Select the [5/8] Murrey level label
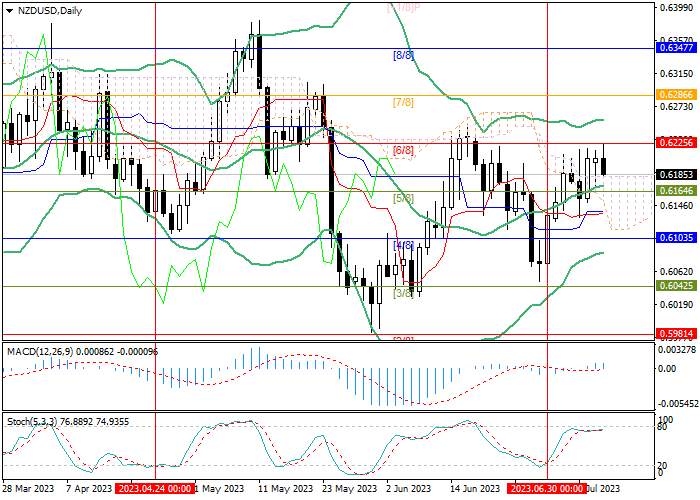This screenshot has width=700, height=500. point(403,198)
